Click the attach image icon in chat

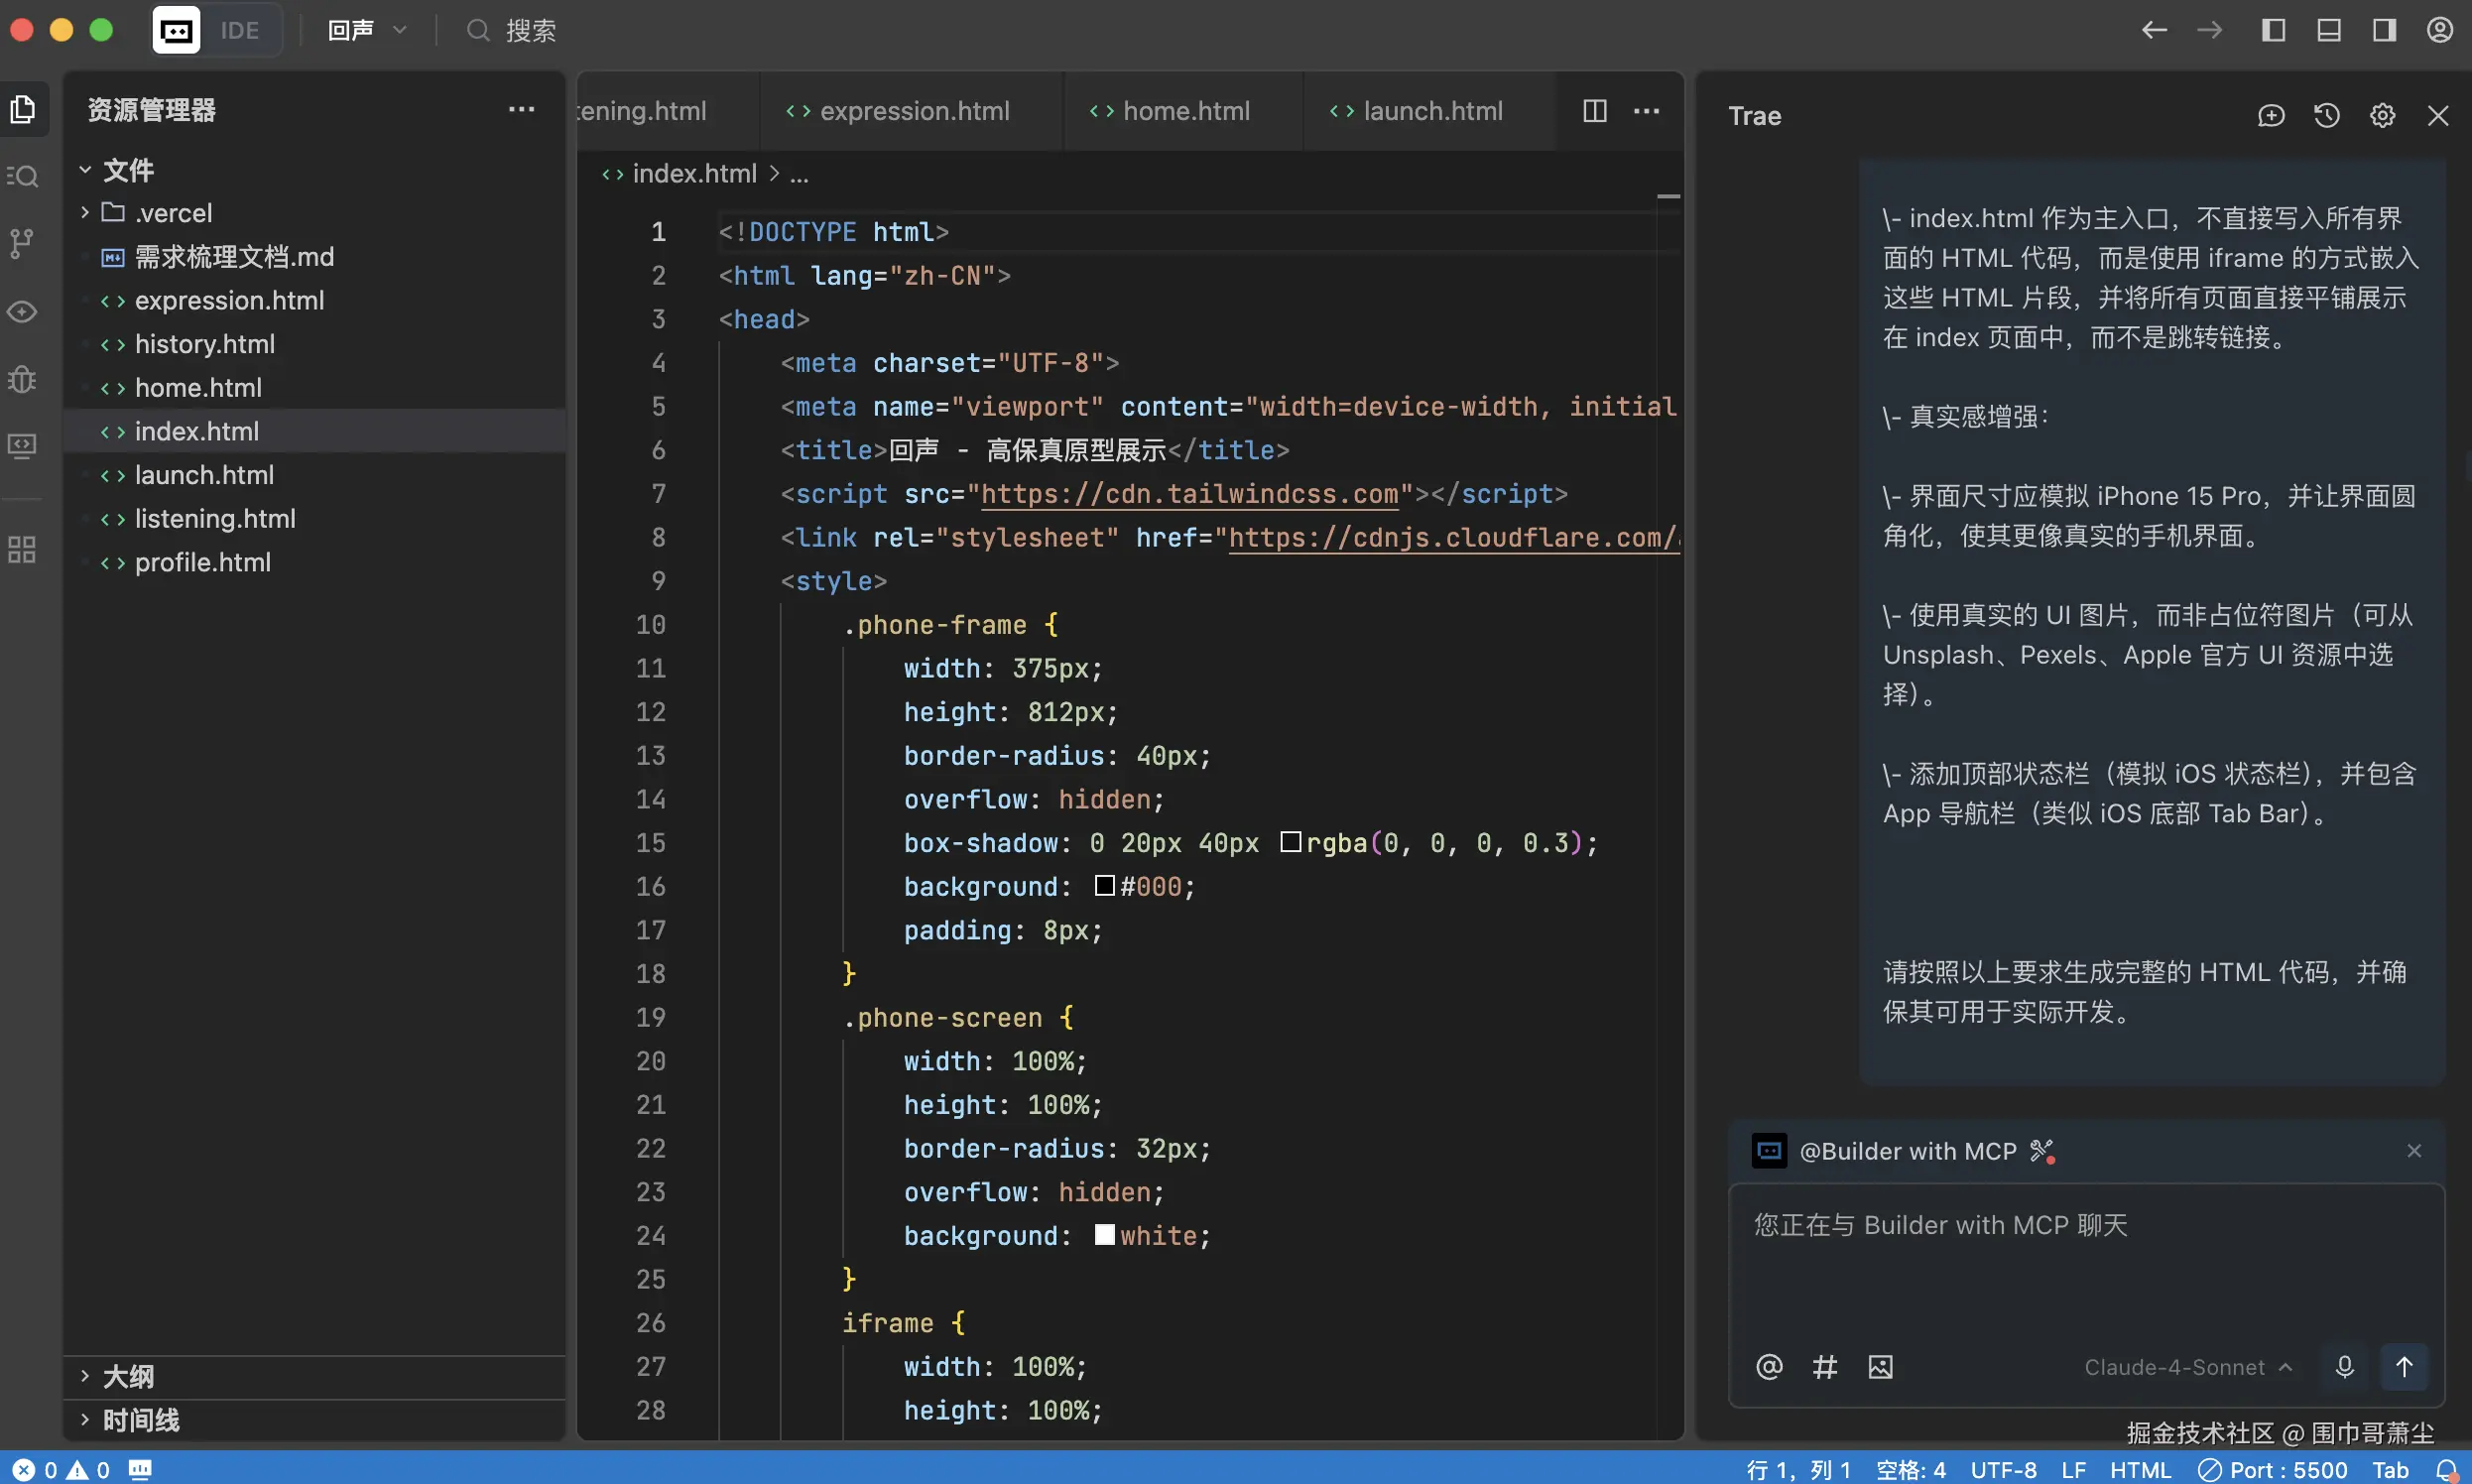click(x=1880, y=1367)
